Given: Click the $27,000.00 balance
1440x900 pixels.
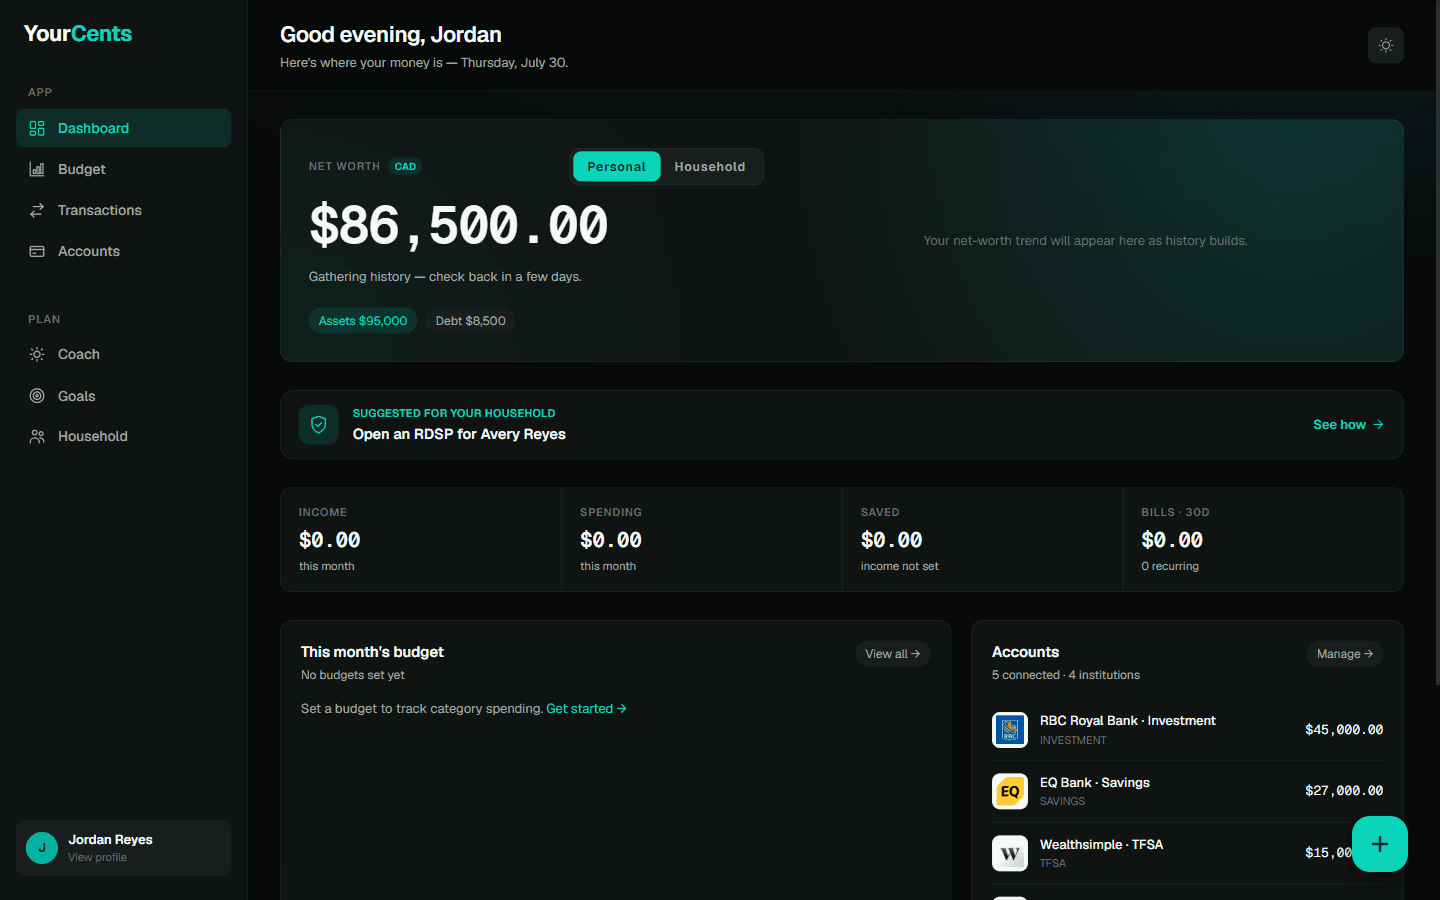Looking at the screenshot, I should [1344, 791].
